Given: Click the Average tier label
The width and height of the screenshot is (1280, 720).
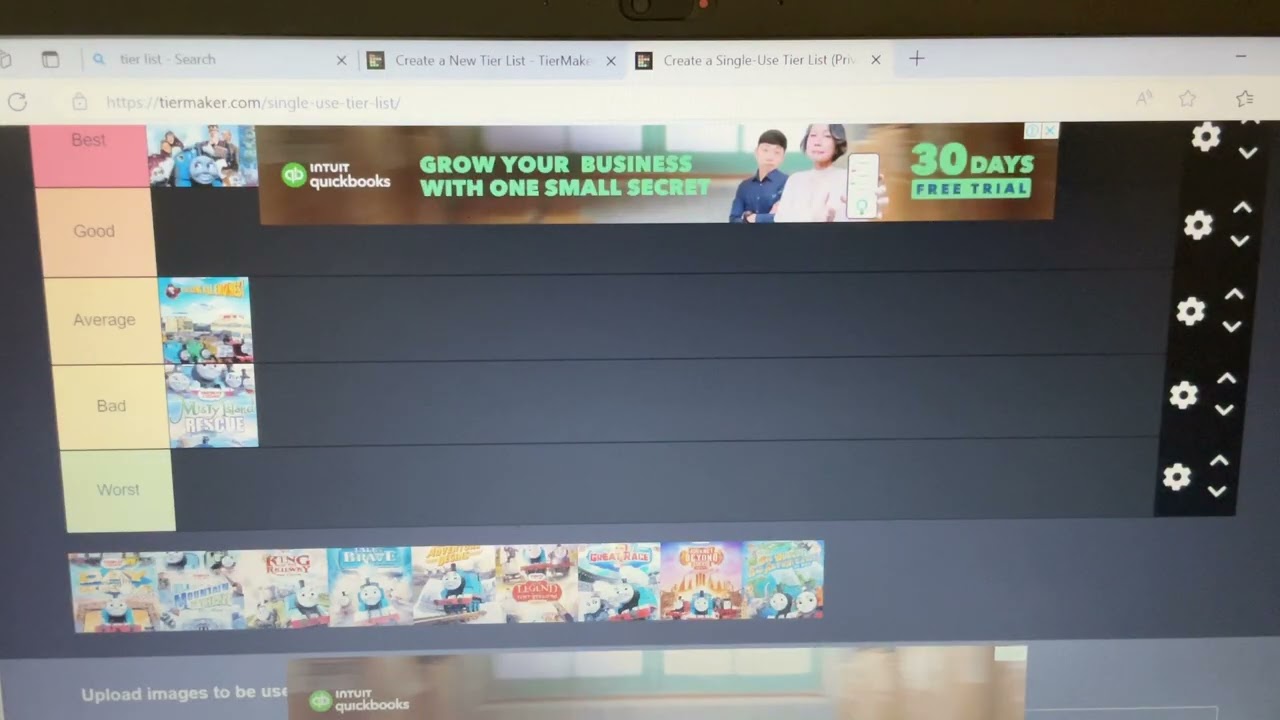Looking at the screenshot, I should pyautogui.click(x=104, y=321).
